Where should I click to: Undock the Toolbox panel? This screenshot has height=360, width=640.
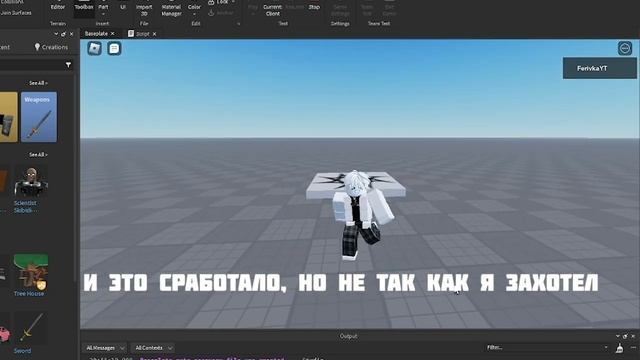(63, 34)
